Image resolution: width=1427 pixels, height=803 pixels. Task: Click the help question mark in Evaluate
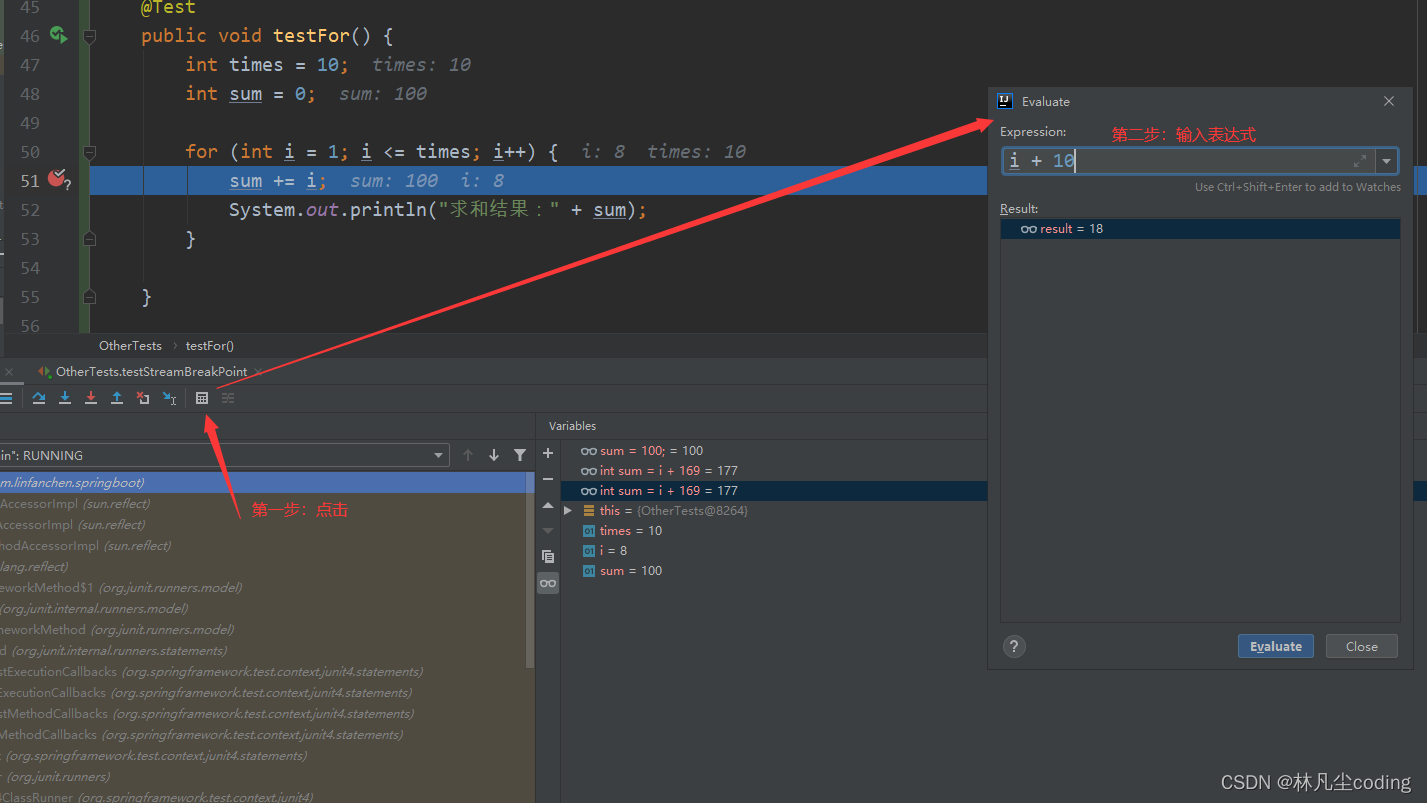point(1014,646)
